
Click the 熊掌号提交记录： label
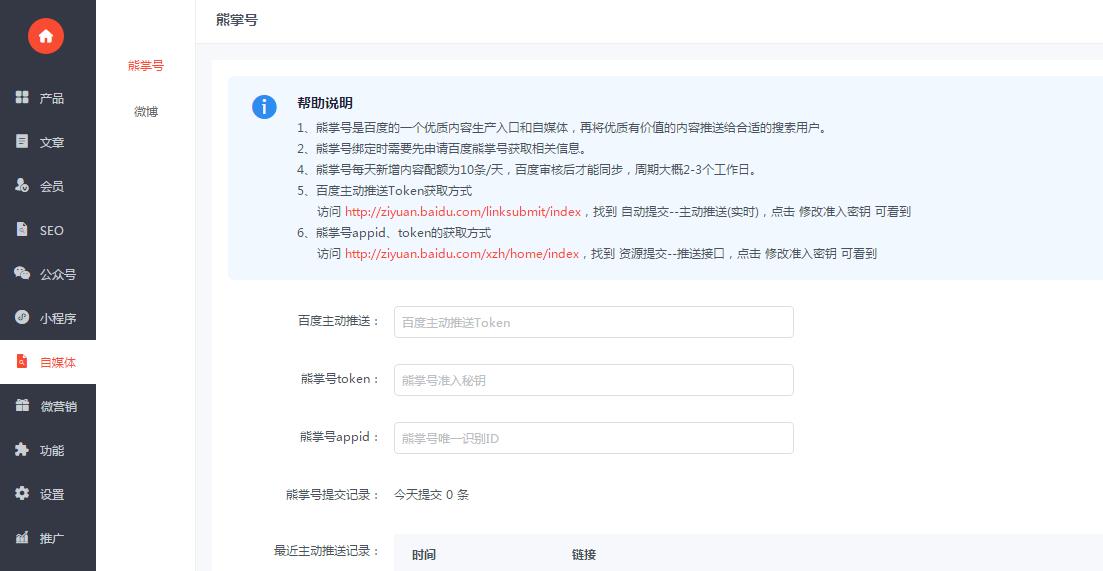[333, 494]
